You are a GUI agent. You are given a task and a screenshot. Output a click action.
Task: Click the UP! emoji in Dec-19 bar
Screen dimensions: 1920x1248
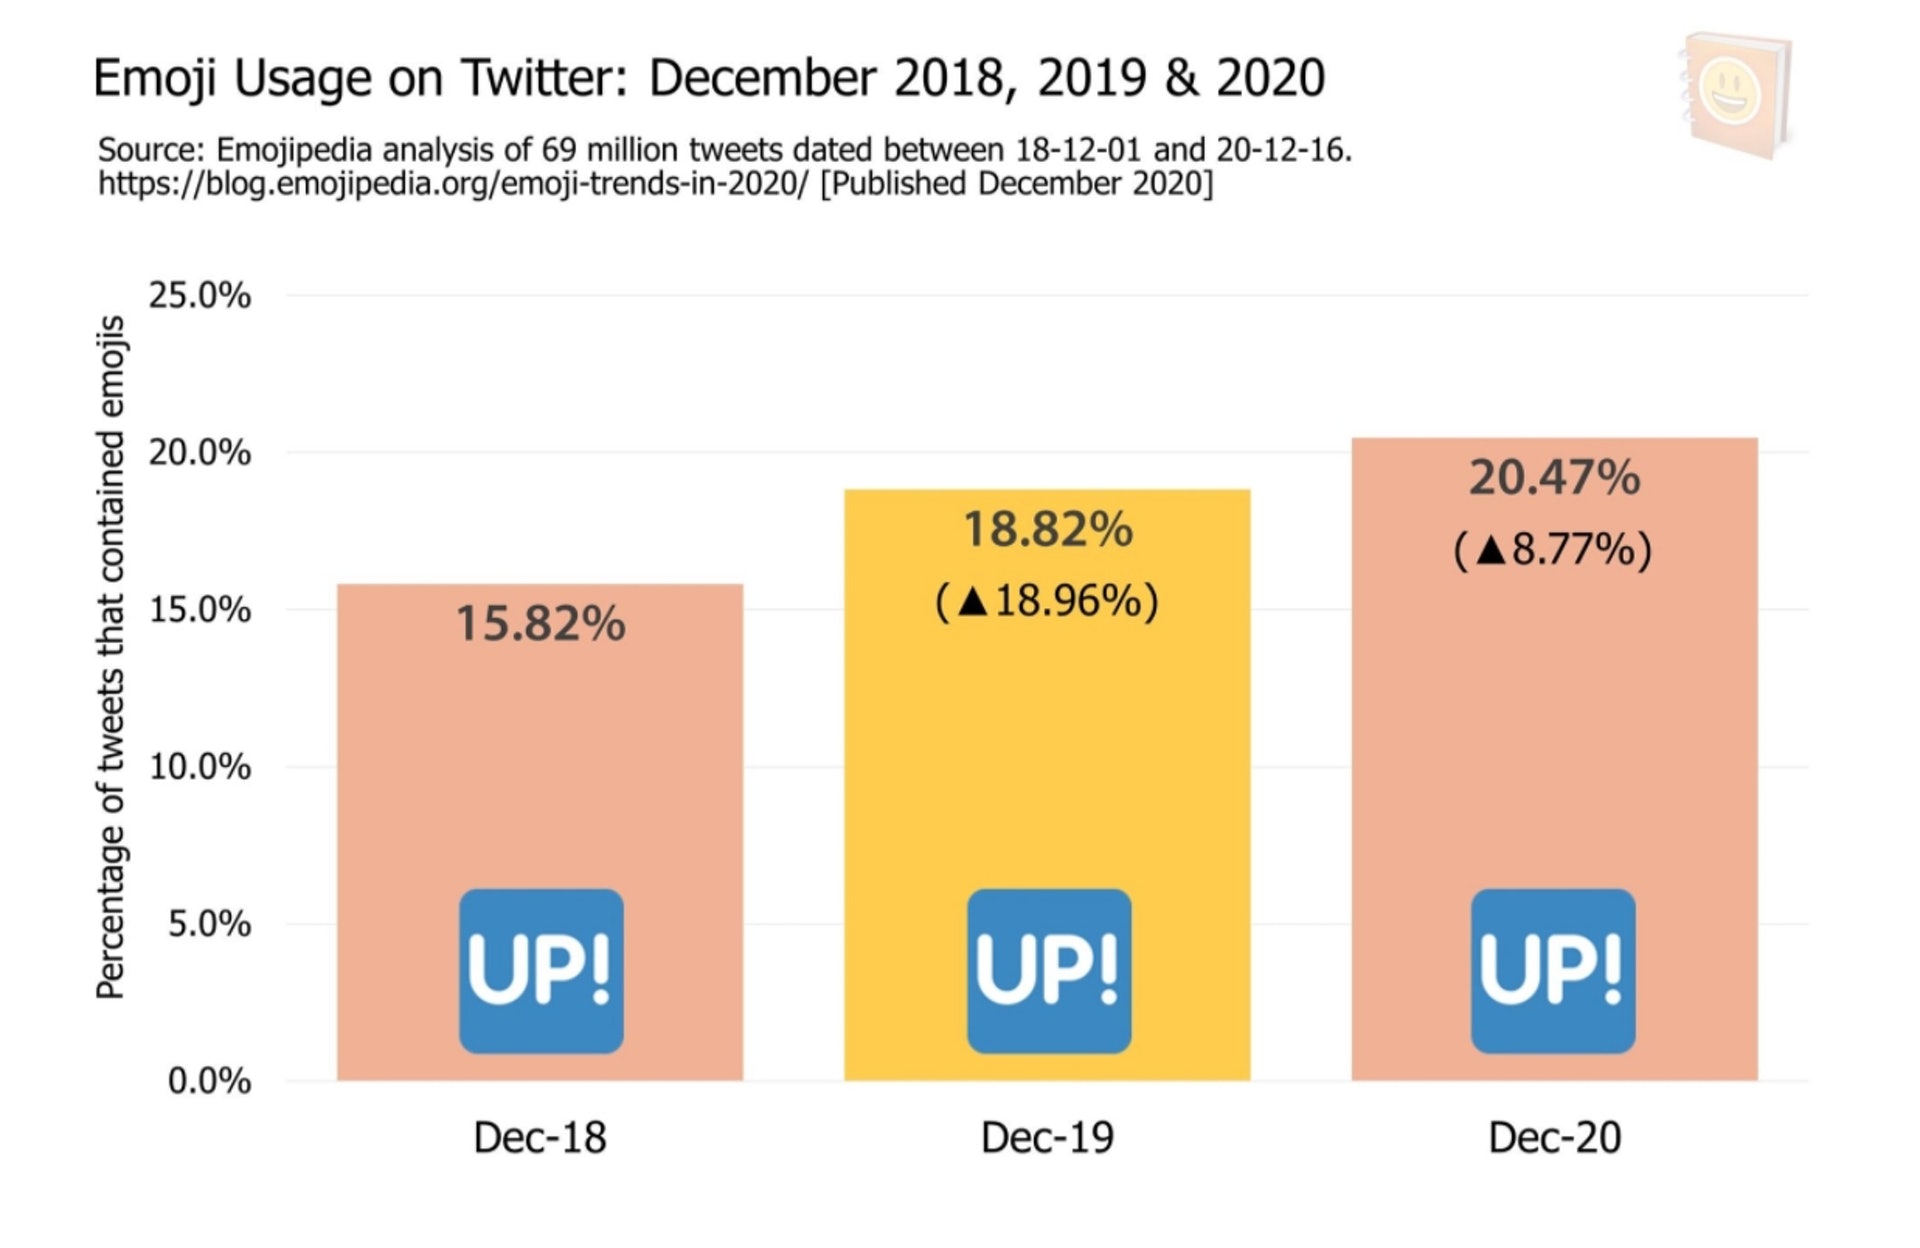pyautogui.click(x=1049, y=971)
